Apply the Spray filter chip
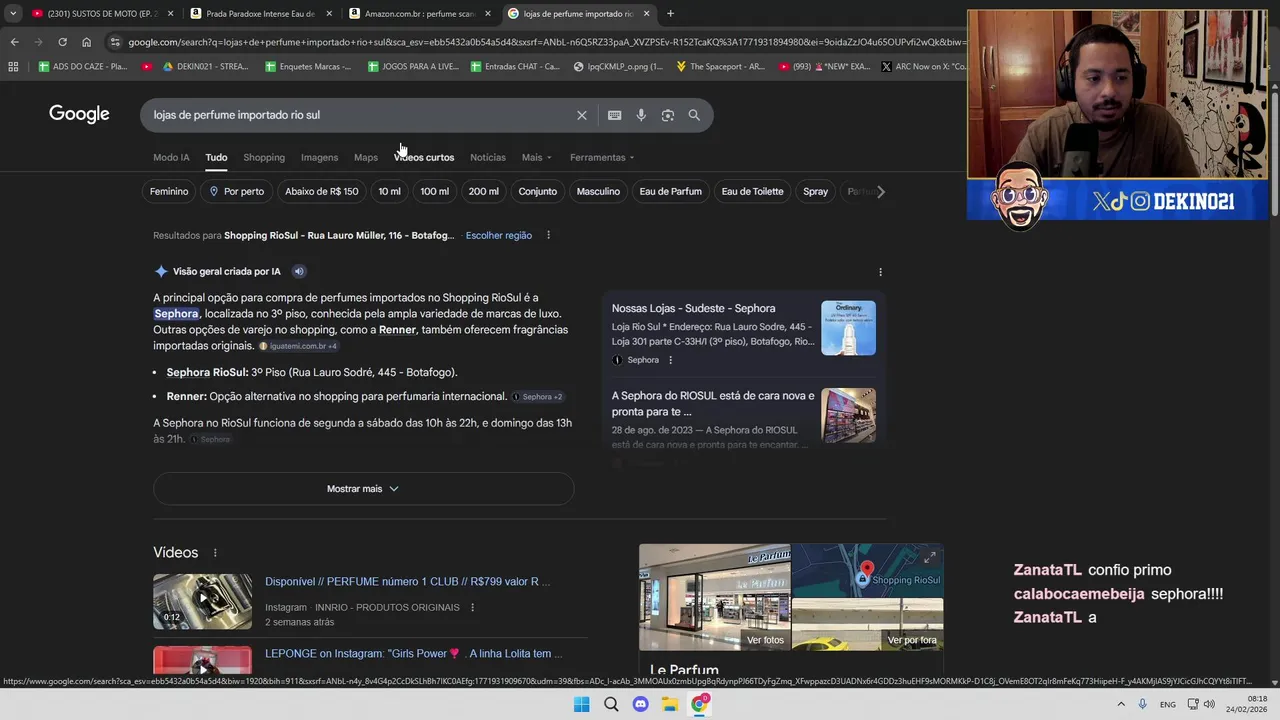Viewport: 1280px width, 720px height. coord(815,191)
